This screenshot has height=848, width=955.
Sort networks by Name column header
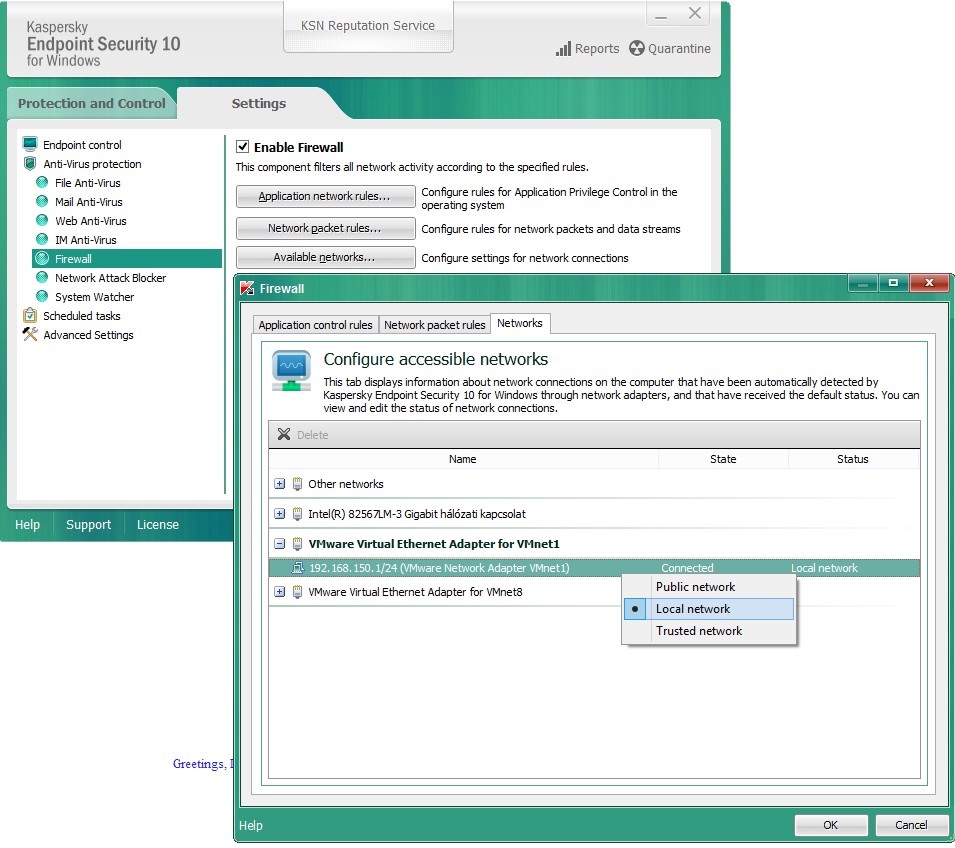point(463,459)
